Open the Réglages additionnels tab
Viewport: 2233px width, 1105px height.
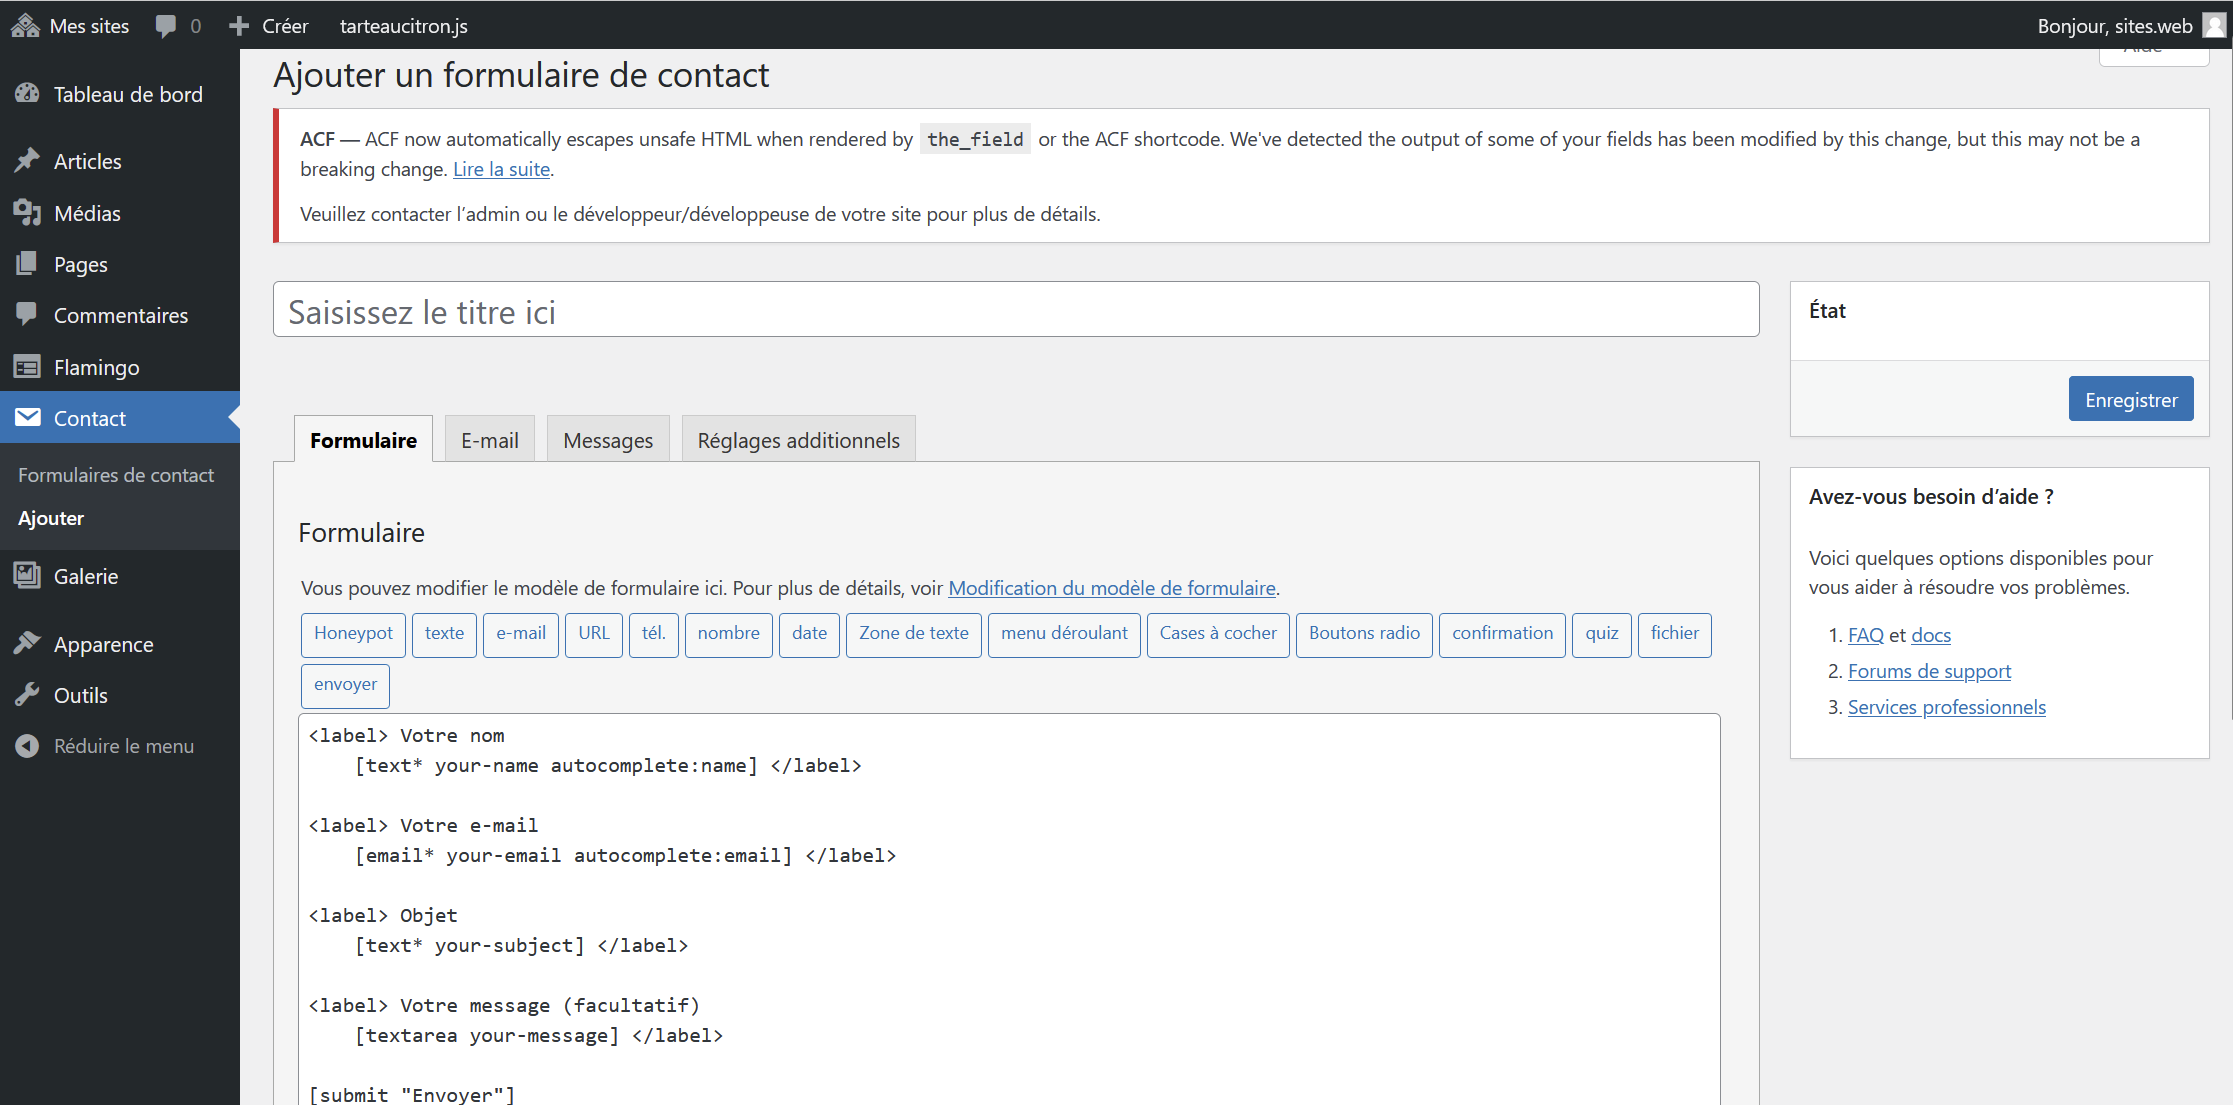pos(798,440)
